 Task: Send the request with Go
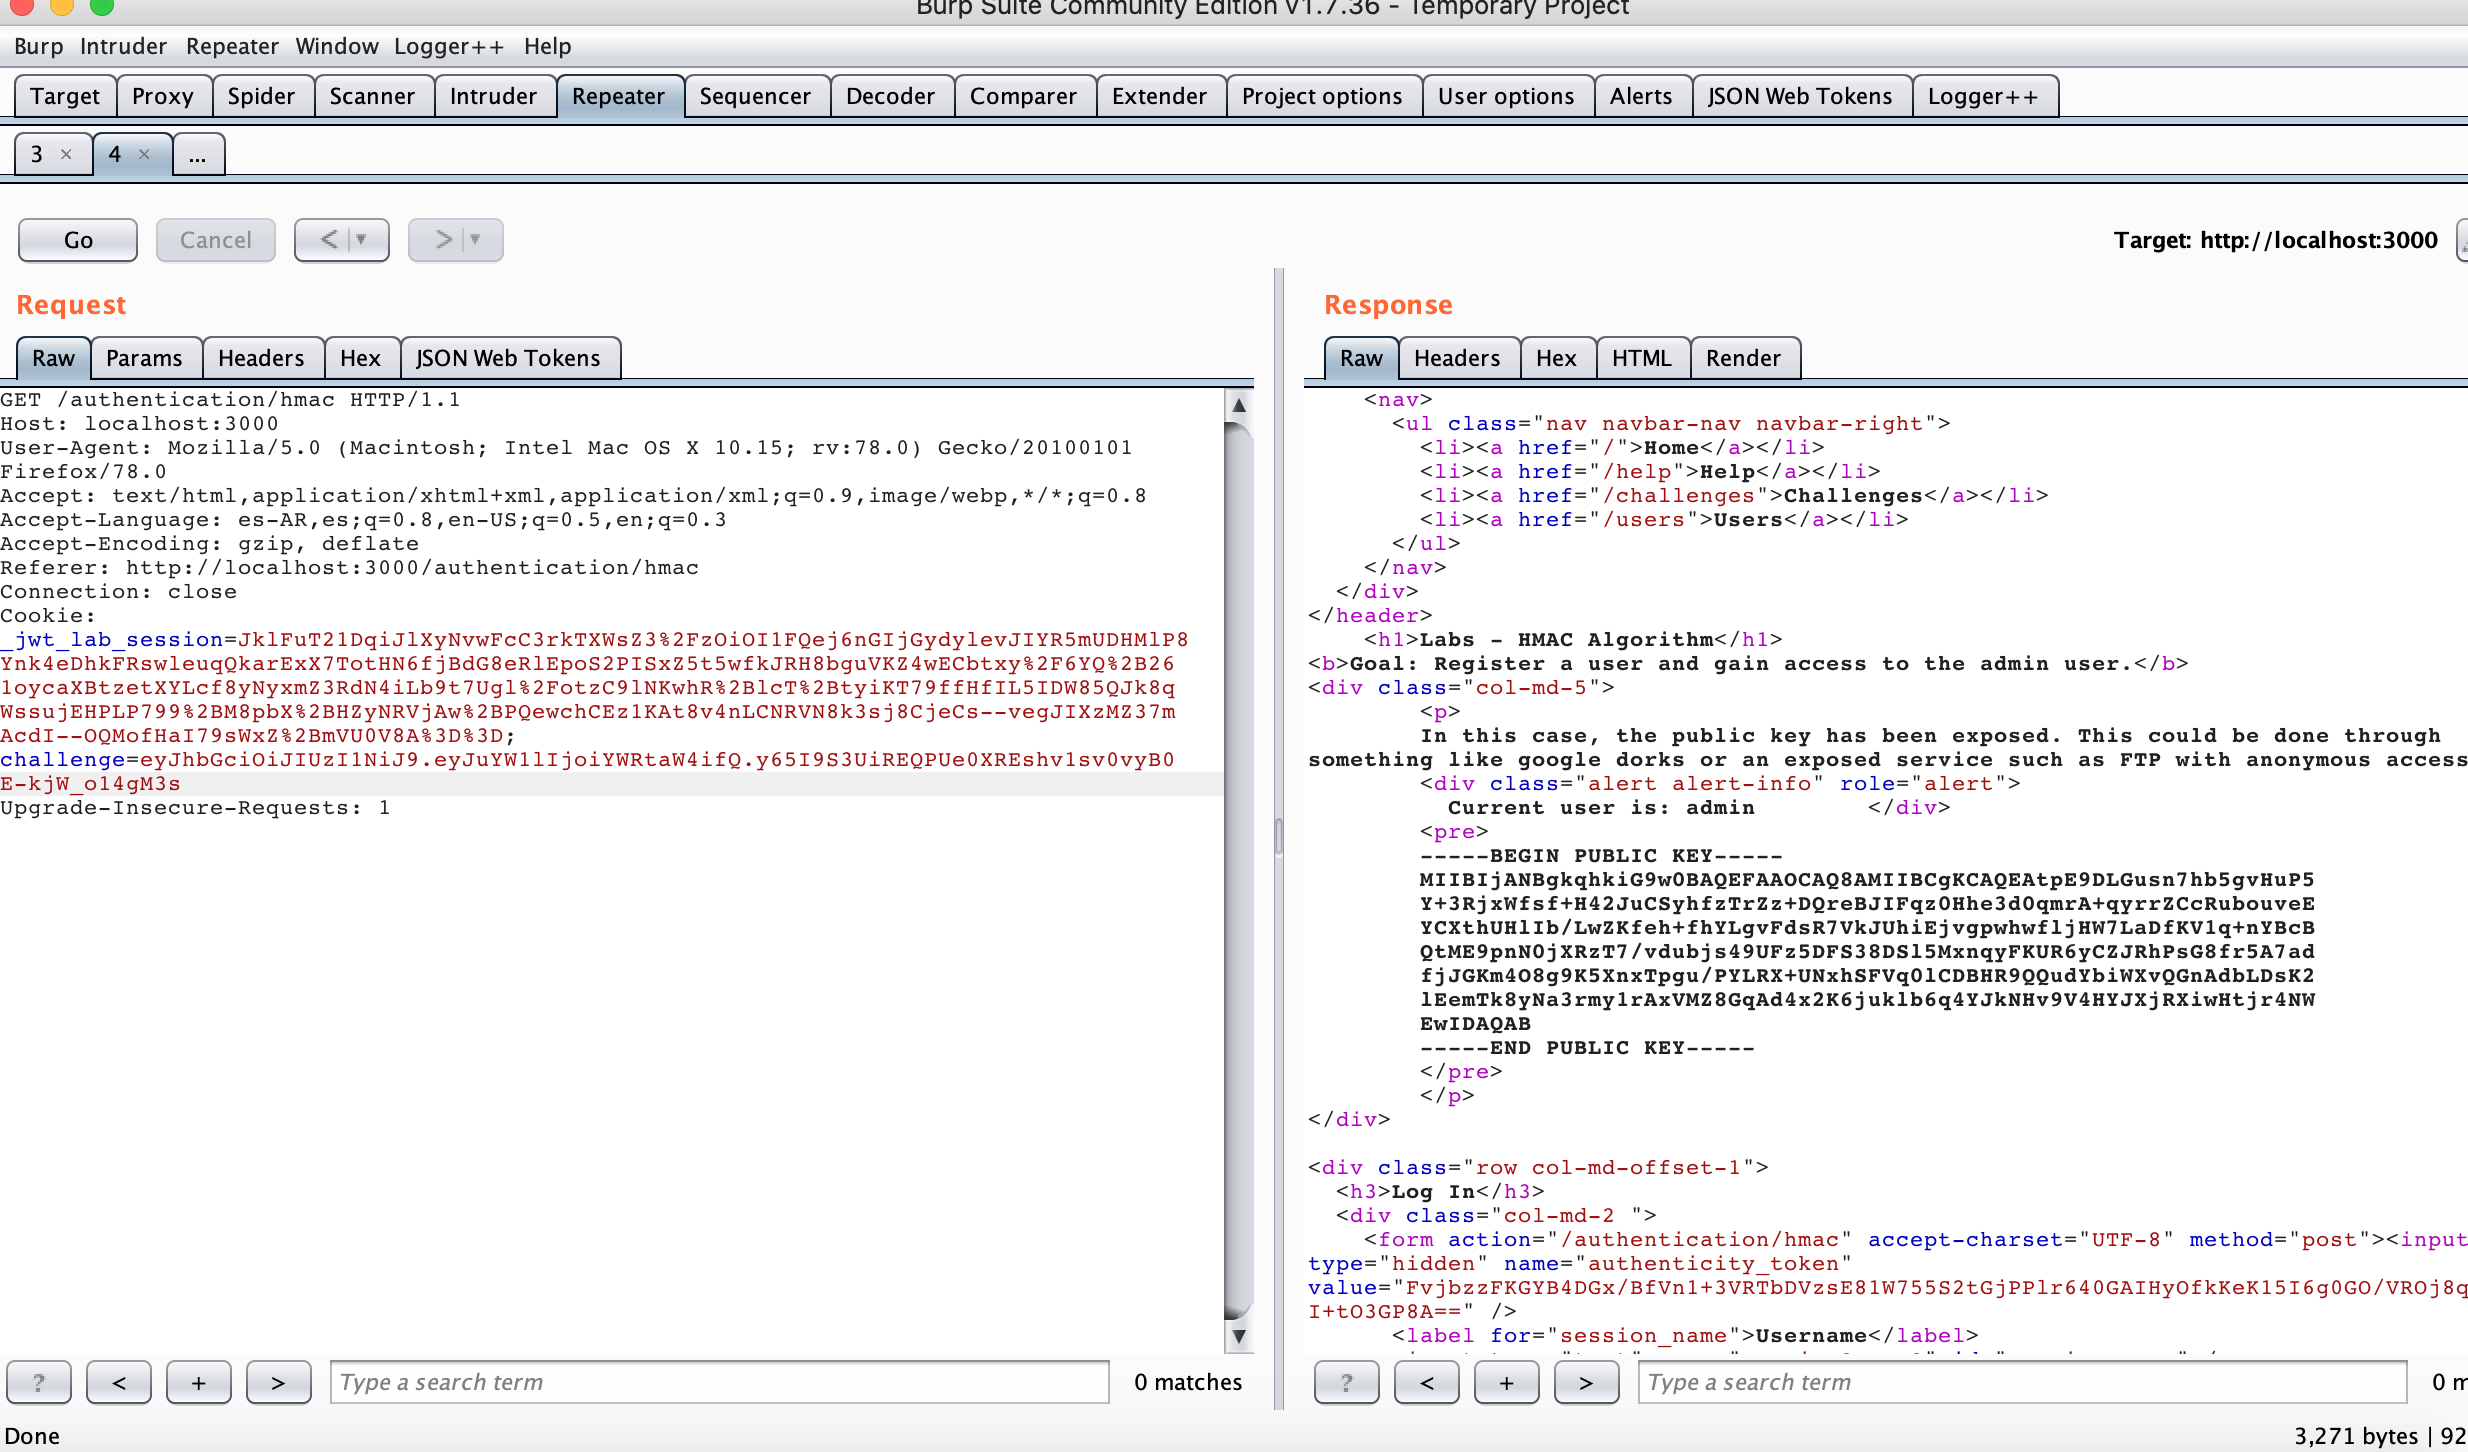click(78, 240)
